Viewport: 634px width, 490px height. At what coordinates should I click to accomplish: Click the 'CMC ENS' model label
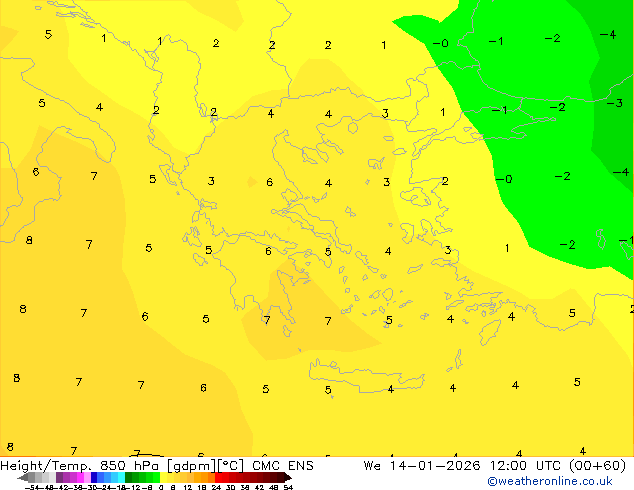283,466
